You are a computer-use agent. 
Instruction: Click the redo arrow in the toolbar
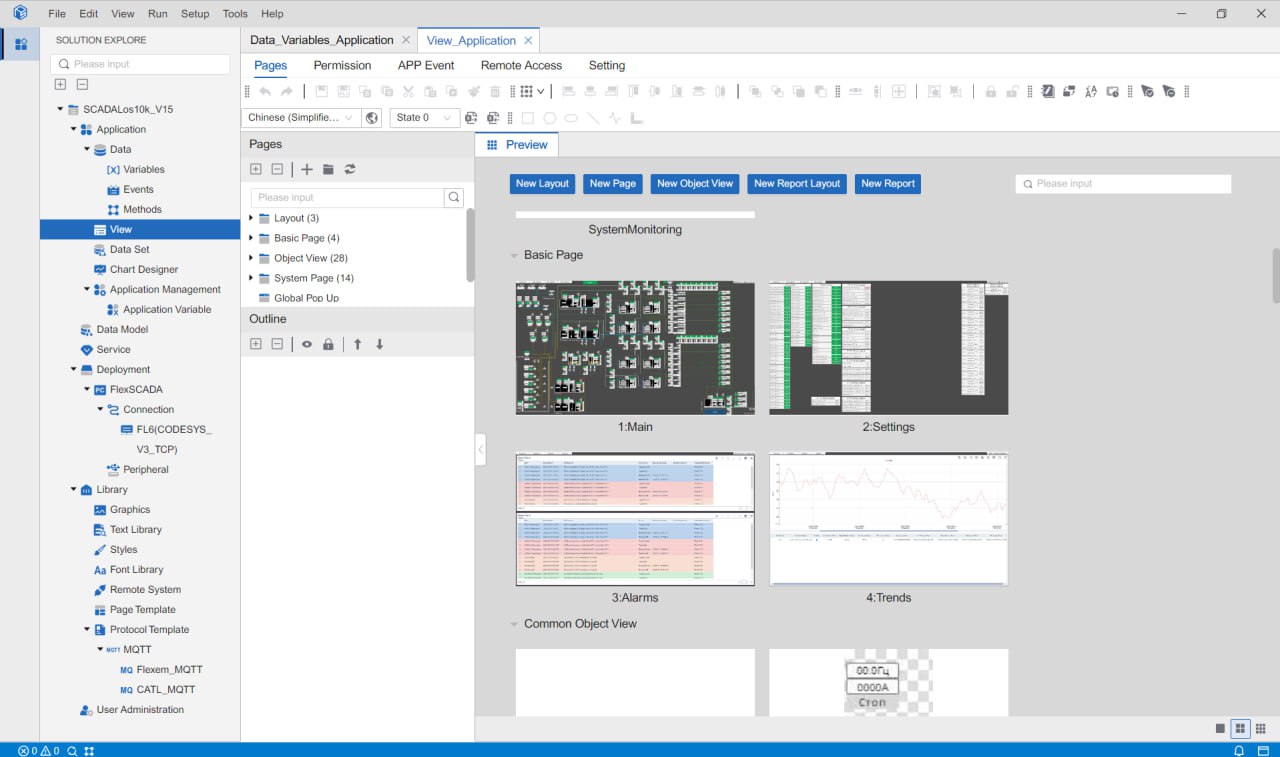coord(287,91)
